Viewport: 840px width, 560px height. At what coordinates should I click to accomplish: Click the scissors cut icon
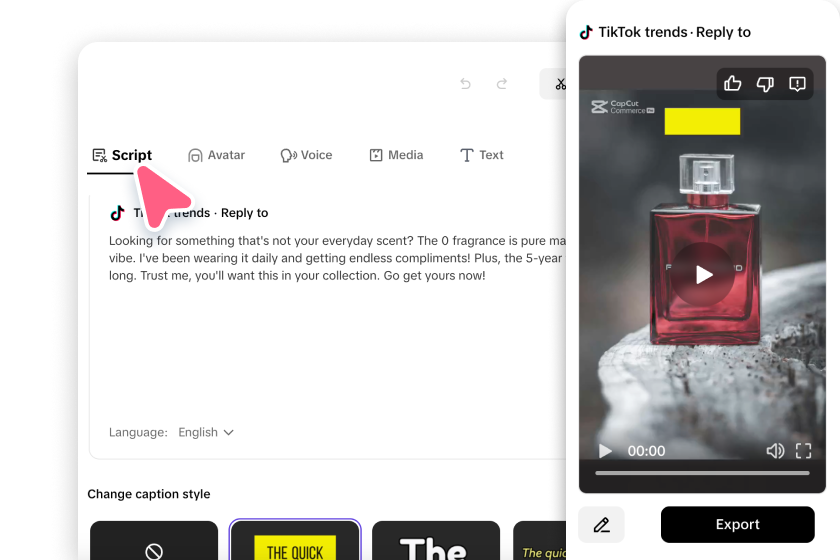[x=560, y=84]
